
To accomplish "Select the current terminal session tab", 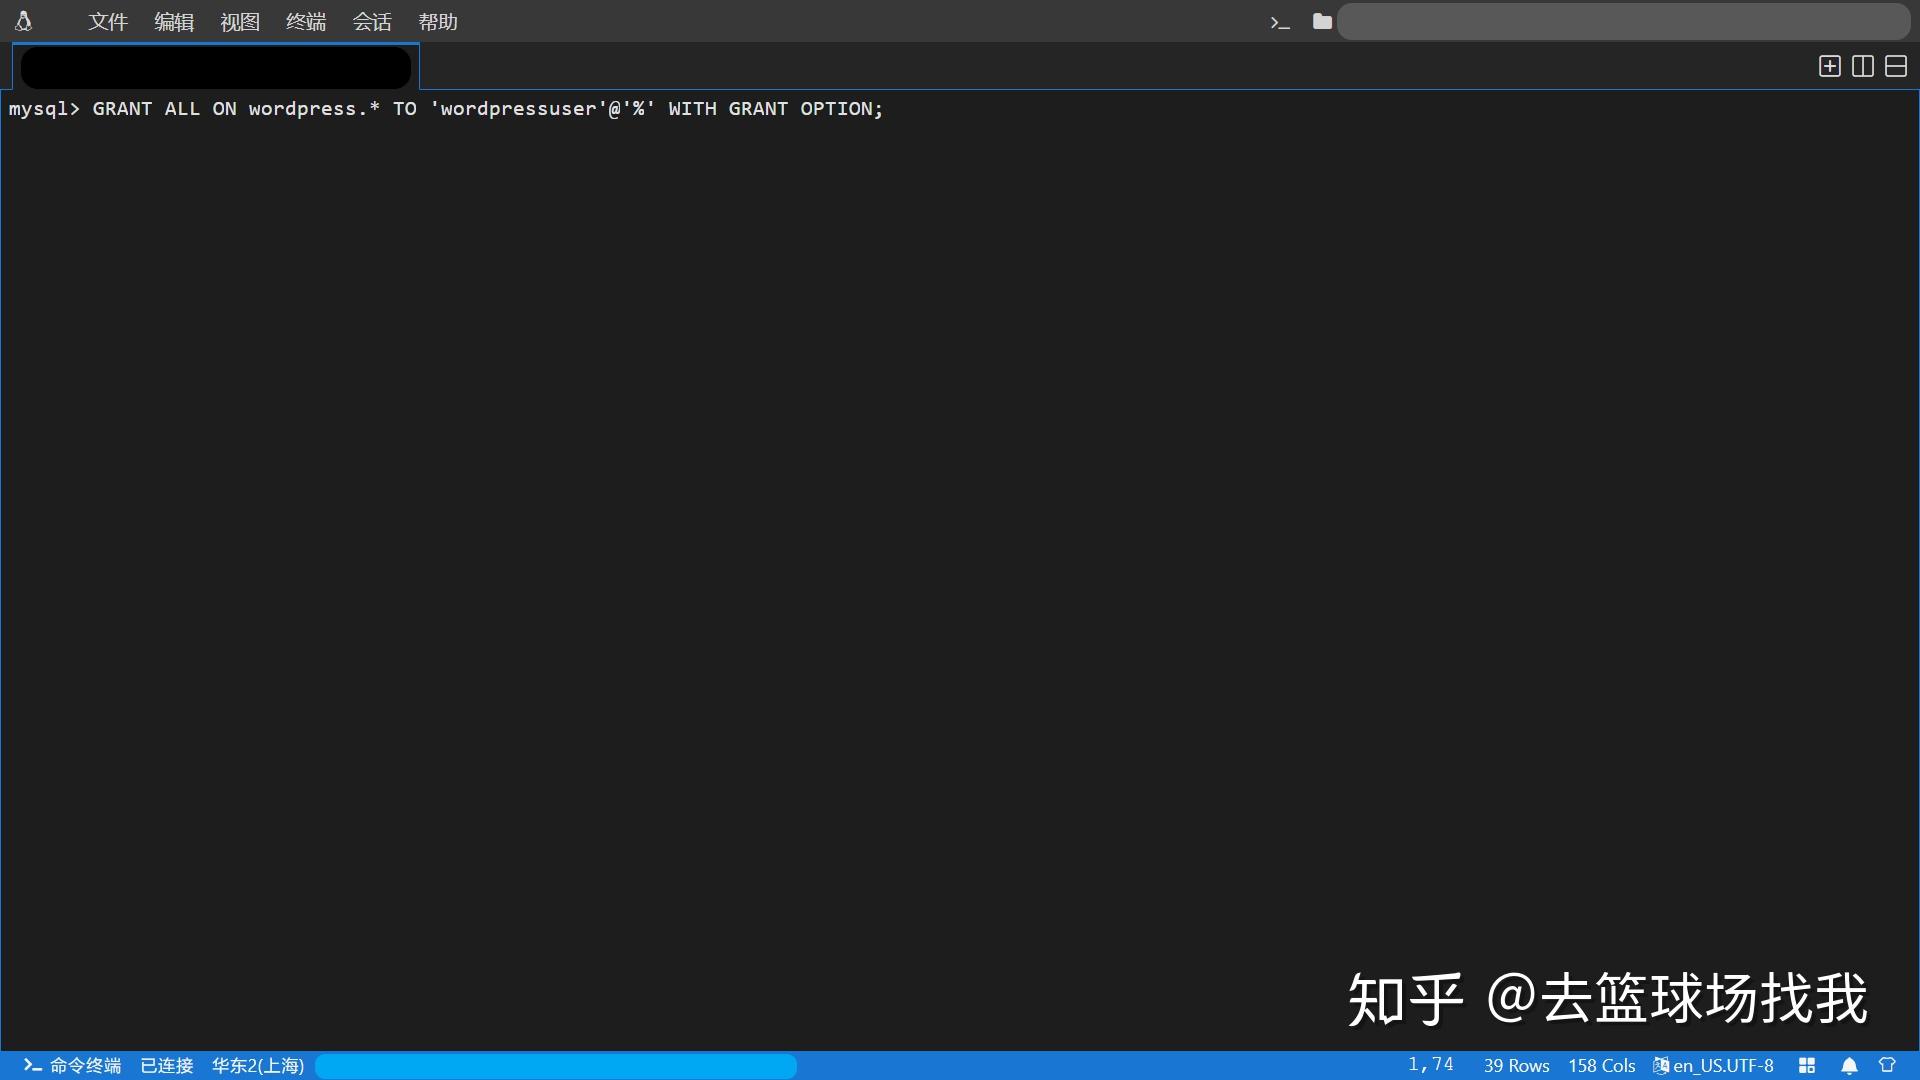I will click(x=215, y=66).
